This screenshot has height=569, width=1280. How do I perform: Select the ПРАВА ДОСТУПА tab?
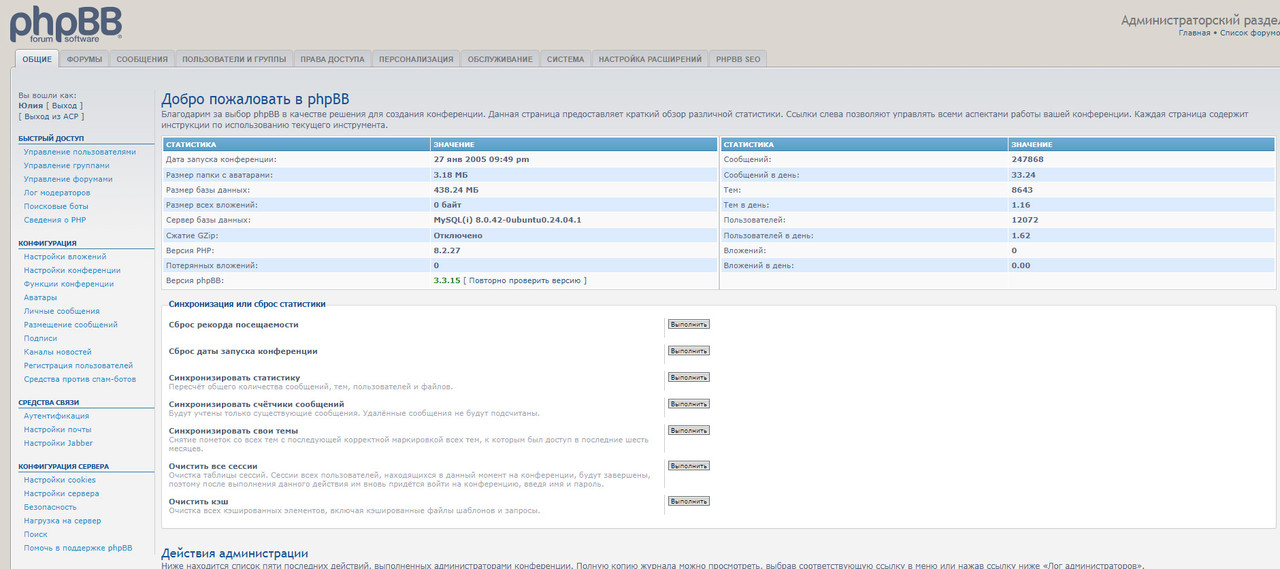(333, 59)
